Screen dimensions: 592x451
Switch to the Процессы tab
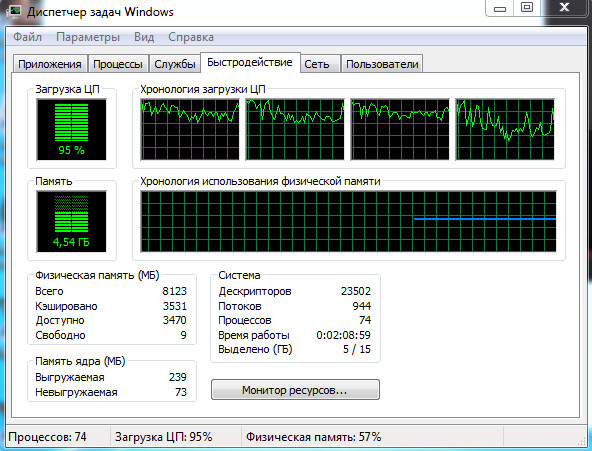pos(118,64)
